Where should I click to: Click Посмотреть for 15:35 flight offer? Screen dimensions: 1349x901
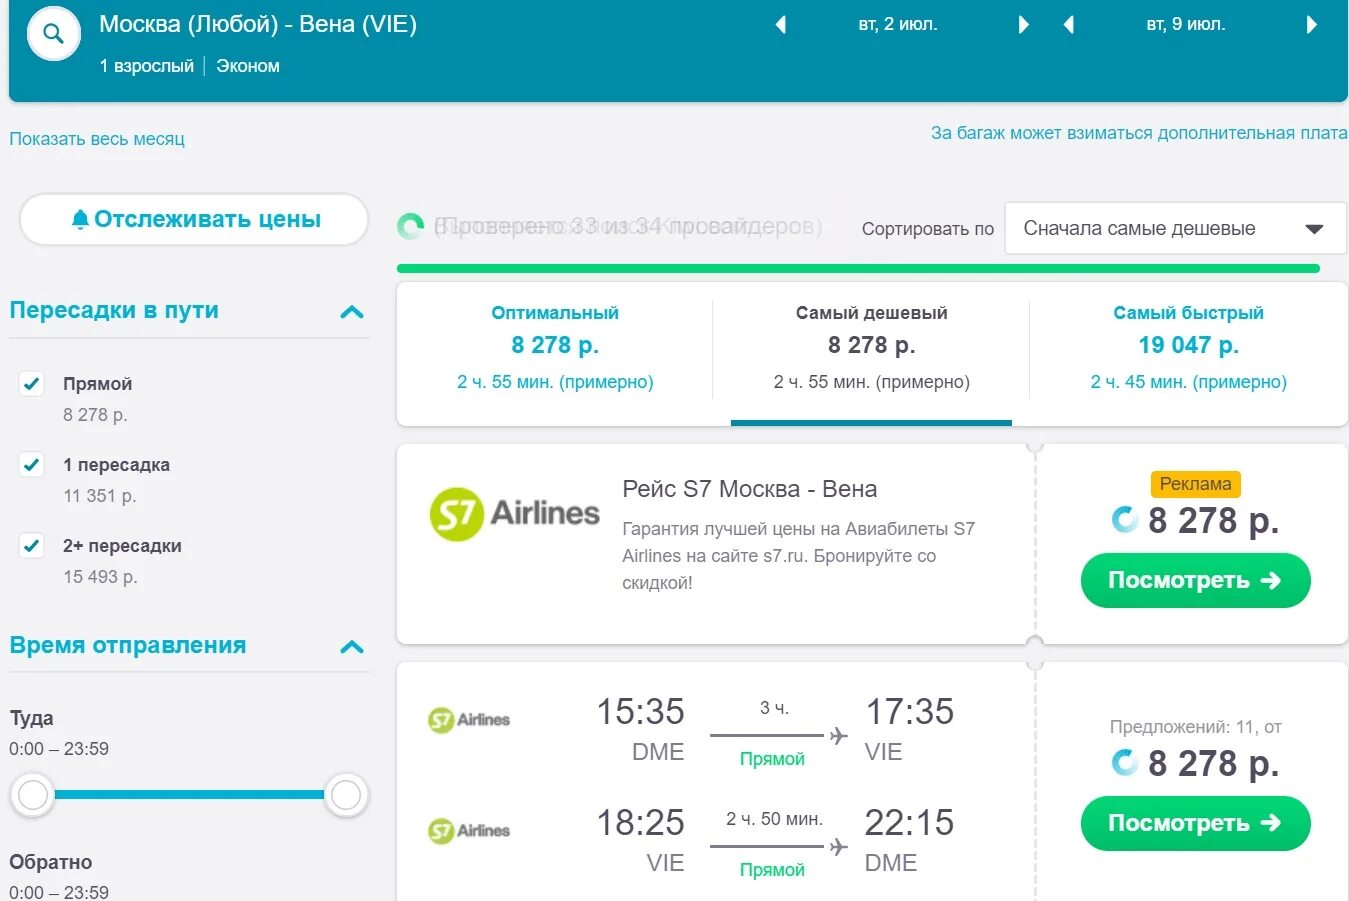tap(1195, 823)
